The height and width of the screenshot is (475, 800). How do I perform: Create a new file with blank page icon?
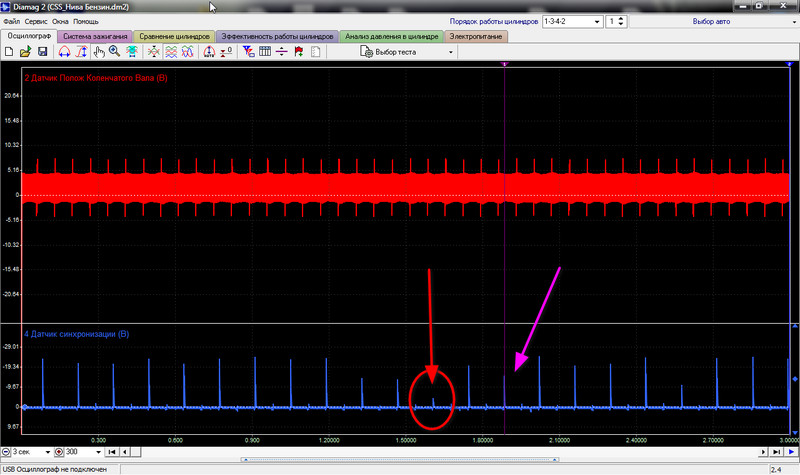pyautogui.click(x=9, y=52)
